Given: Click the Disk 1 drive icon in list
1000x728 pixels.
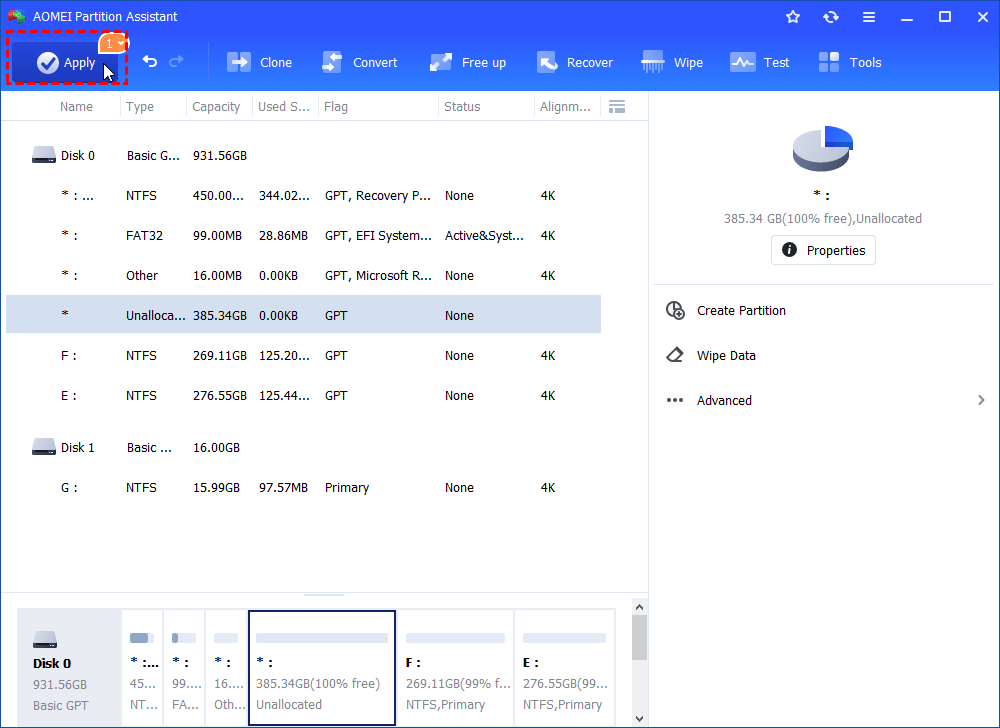Looking at the screenshot, I should tap(43, 447).
